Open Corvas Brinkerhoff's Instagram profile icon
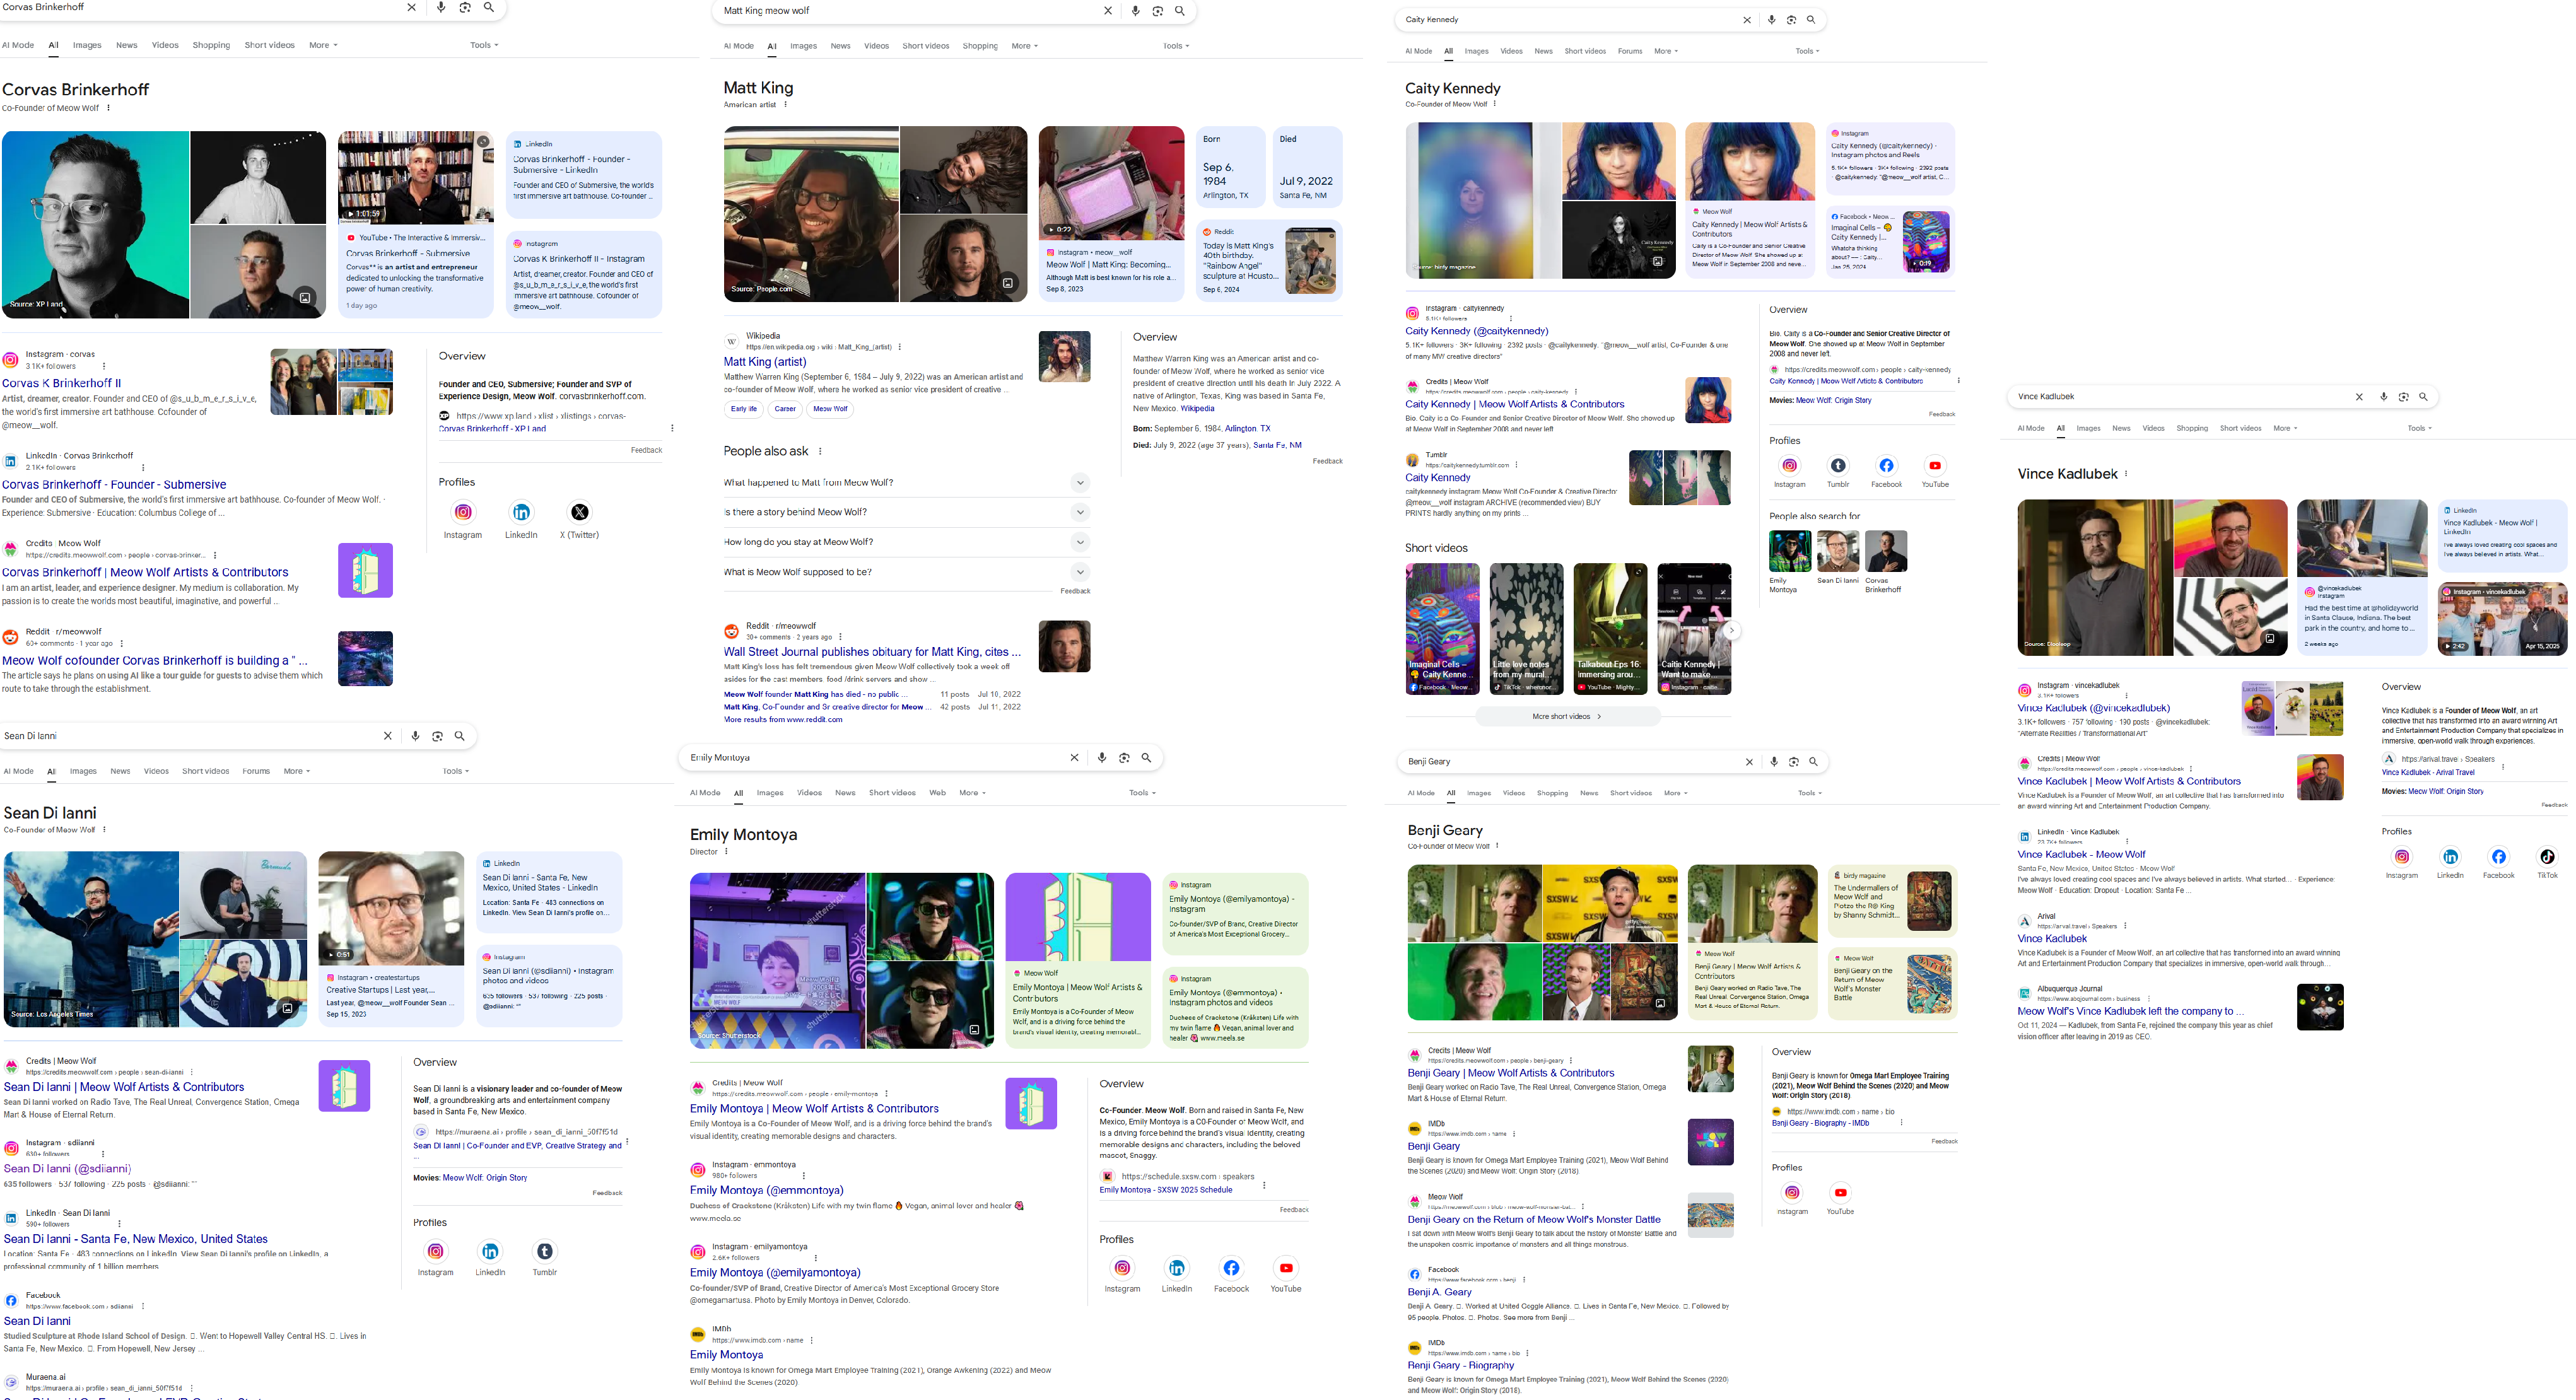This screenshot has height=1400, width=2576. coord(463,512)
